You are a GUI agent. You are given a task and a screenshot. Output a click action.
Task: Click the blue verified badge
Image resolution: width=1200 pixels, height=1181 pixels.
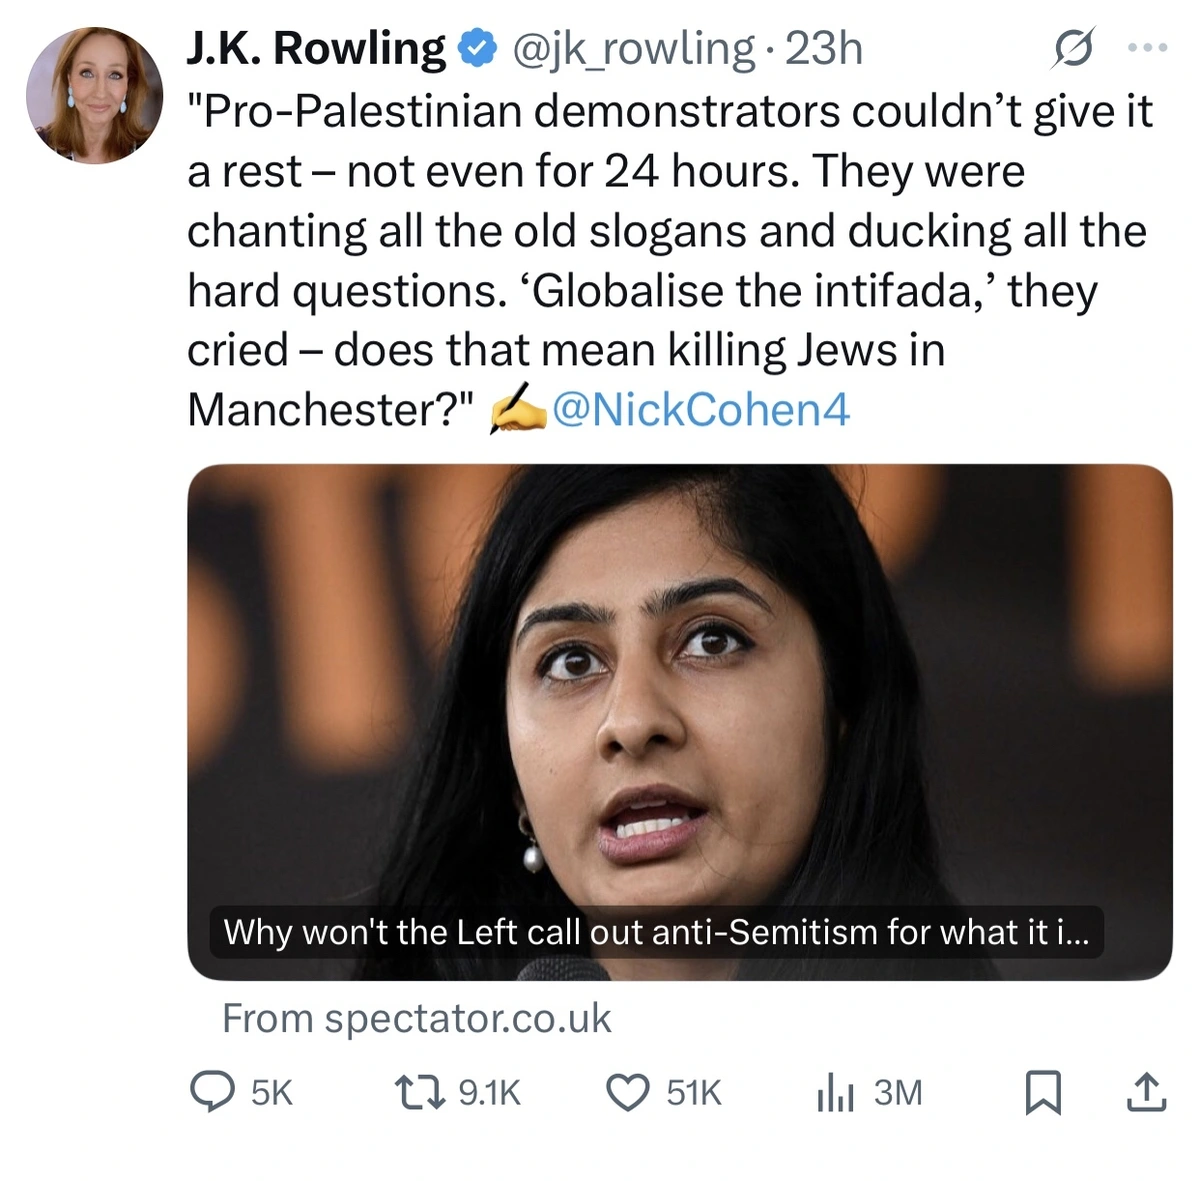coord(478,48)
